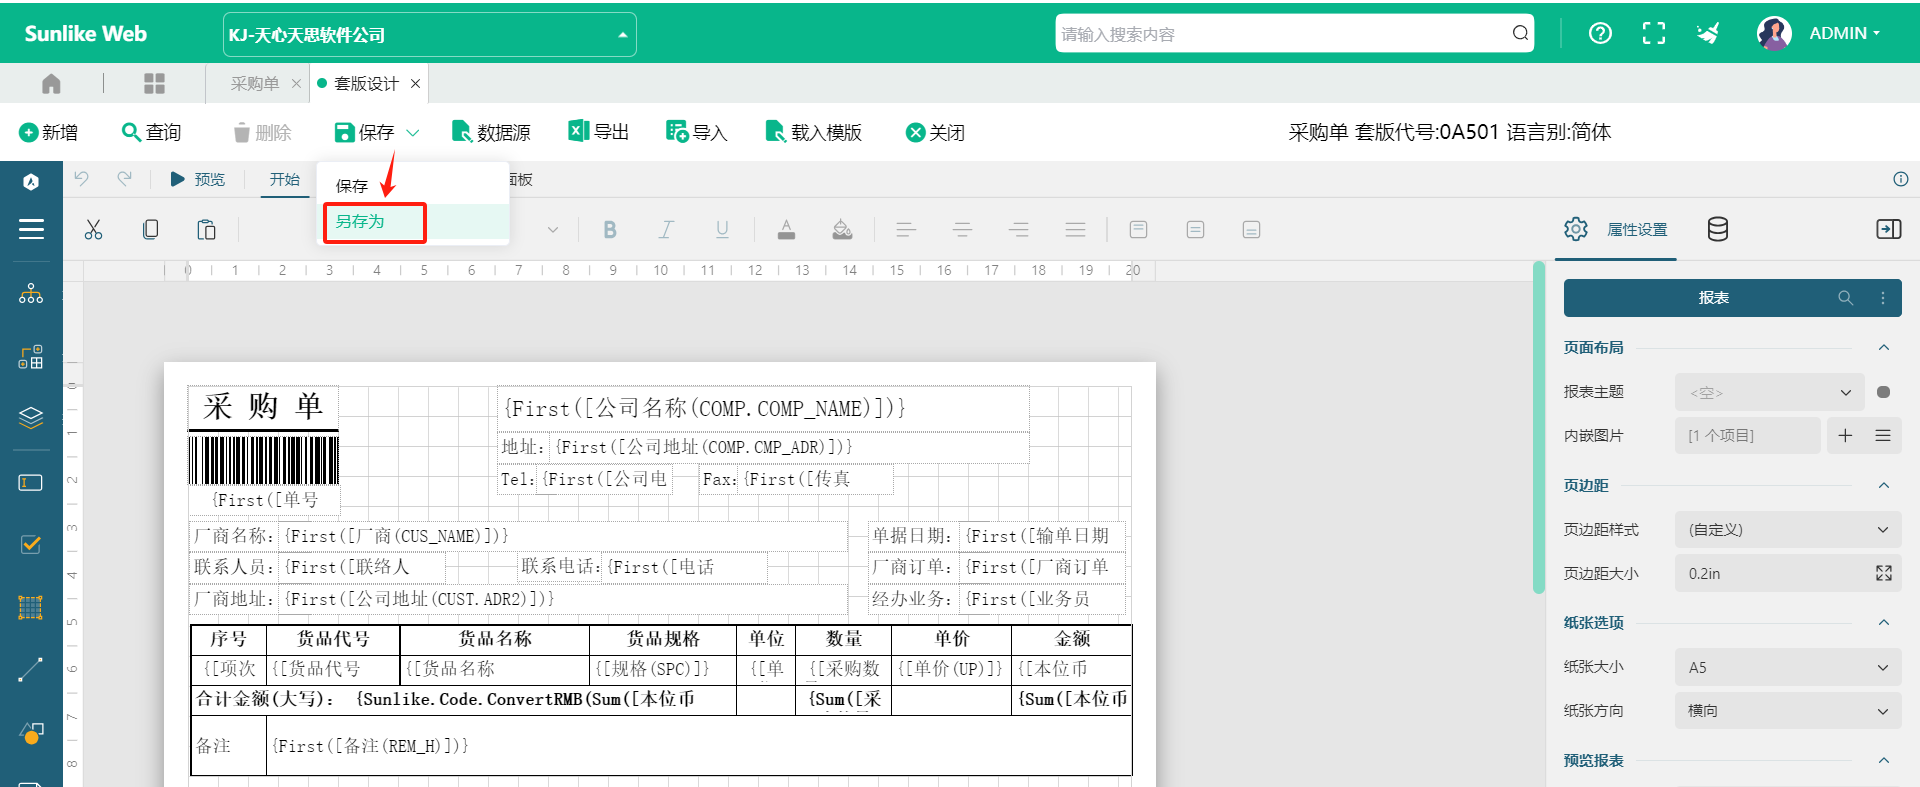Open the apps grid icon
The image size is (1920, 787).
point(154,84)
